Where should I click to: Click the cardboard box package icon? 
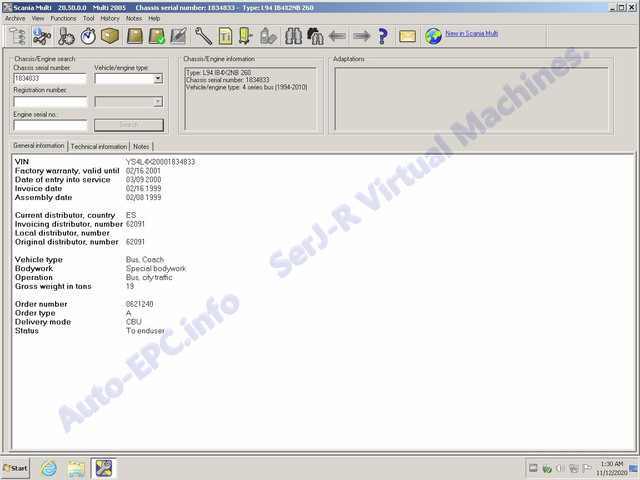point(110,36)
